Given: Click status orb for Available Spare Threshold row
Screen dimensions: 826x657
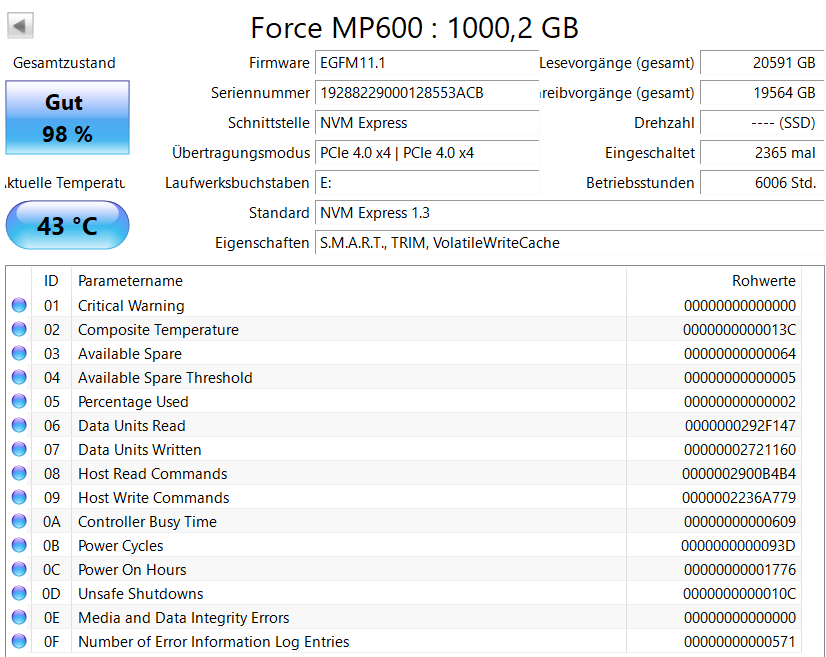Looking at the screenshot, I should point(19,377).
